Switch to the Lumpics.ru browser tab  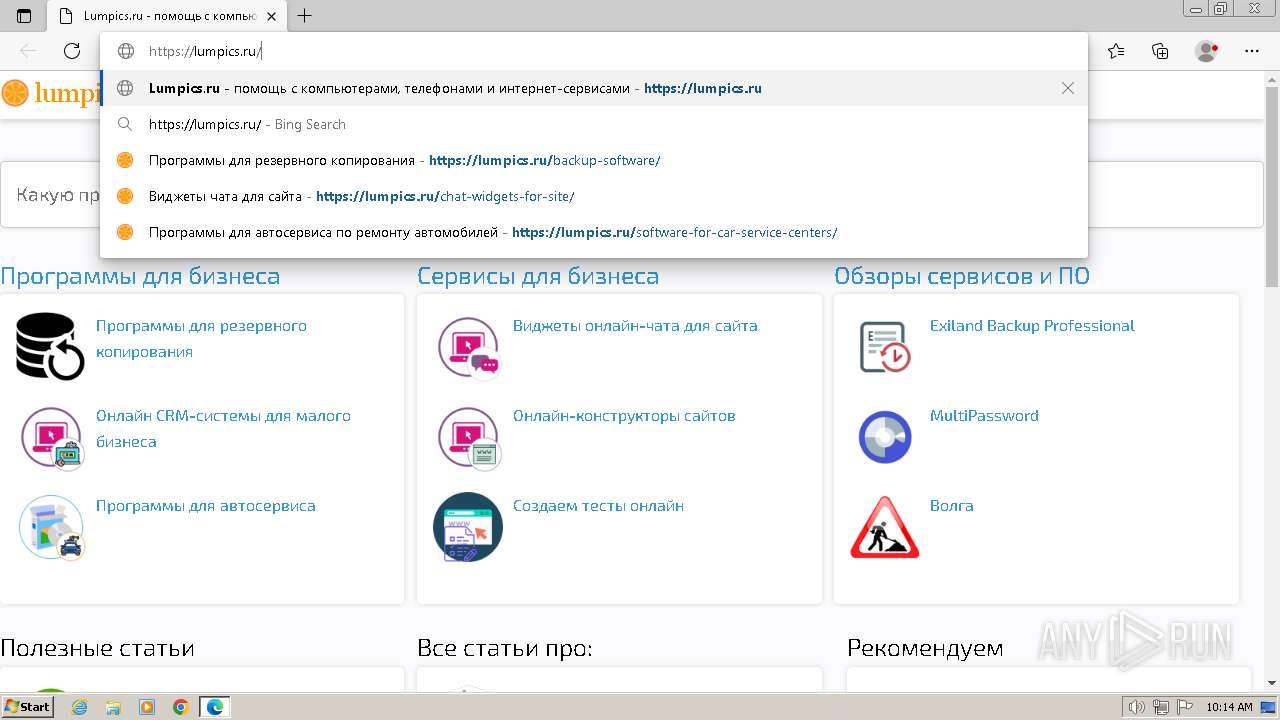pyautogui.click(x=165, y=16)
